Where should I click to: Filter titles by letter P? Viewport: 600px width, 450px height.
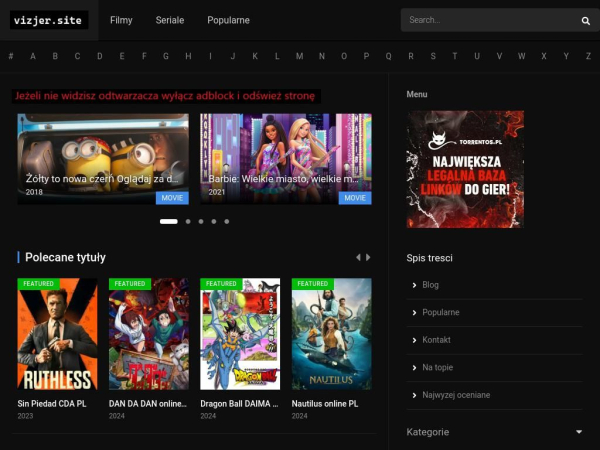[366, 56]
